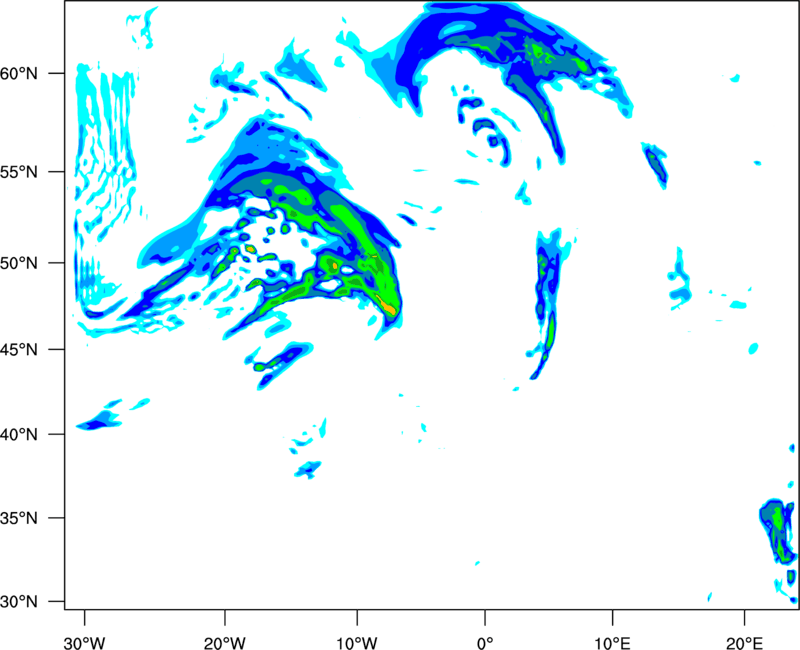
Task: Click the 45°N latitude axis label
Action: pos(19,349)
